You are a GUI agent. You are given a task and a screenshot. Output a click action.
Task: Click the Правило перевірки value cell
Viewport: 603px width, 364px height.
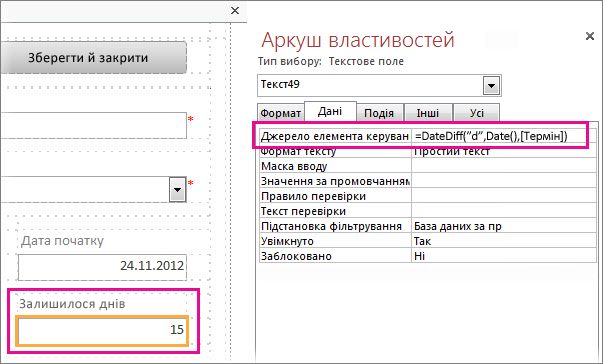point(504,196)
